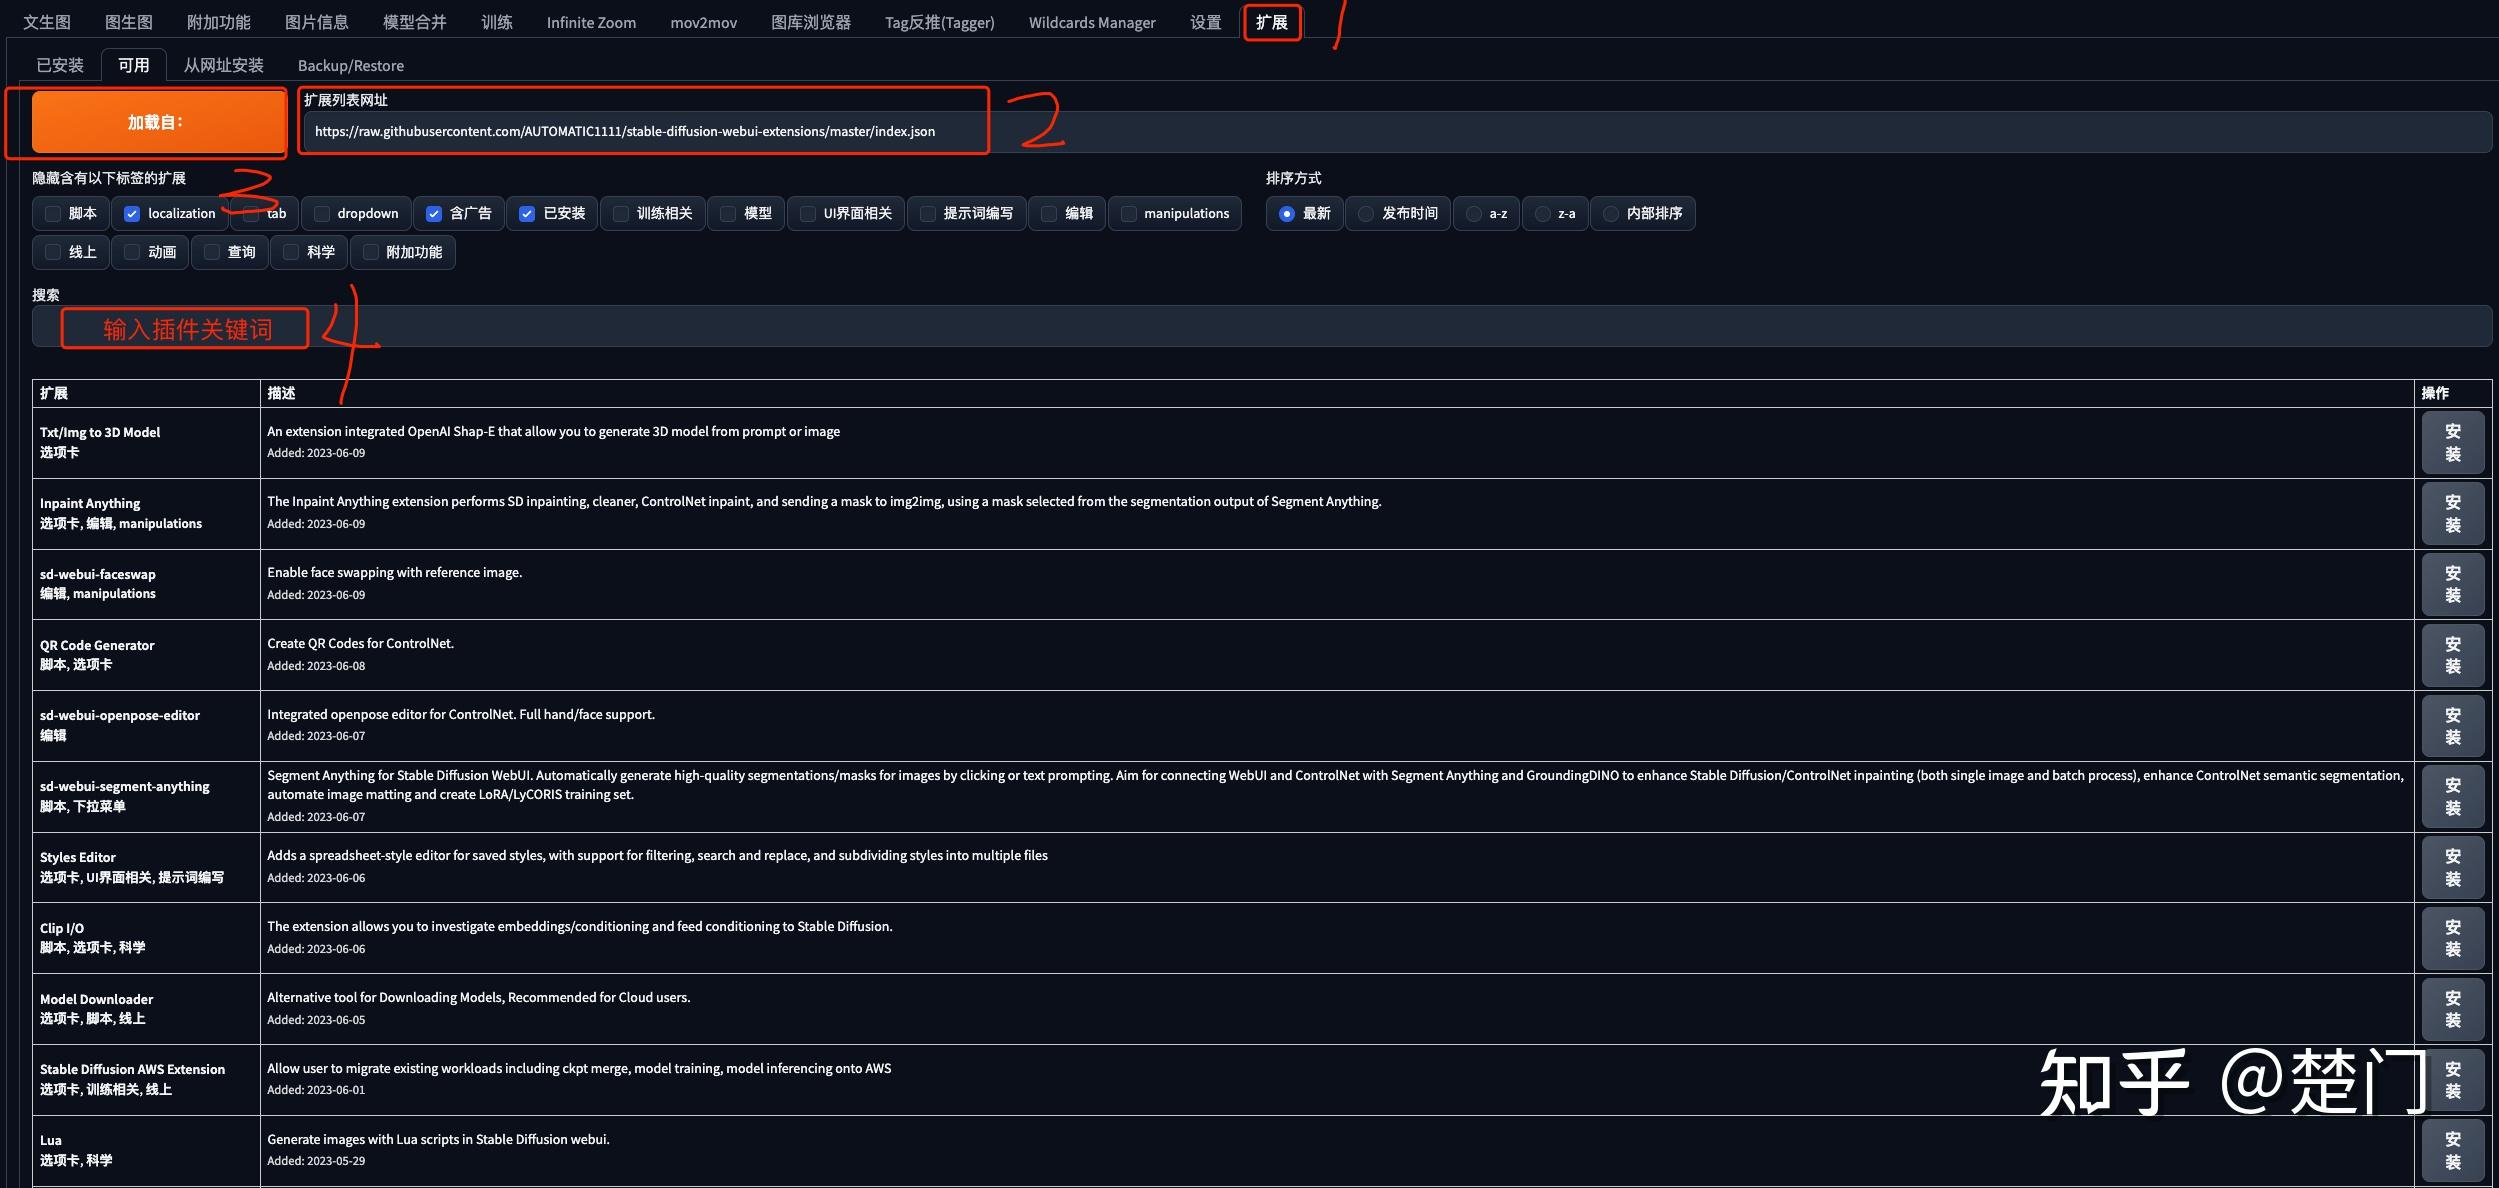The width and height of the screenshot is (2499, 1188).
Task: Uncheck the 已安装 filter checkbox
Action: point(527,213)
